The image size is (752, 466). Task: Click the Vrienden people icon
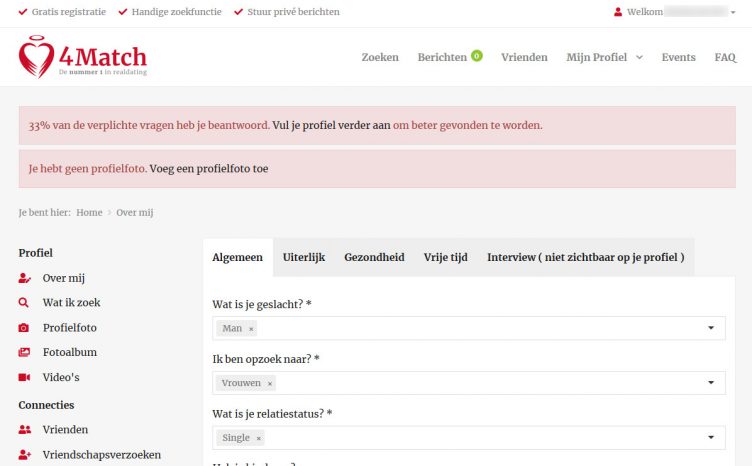pyautogui.click(x=25, y=430)
